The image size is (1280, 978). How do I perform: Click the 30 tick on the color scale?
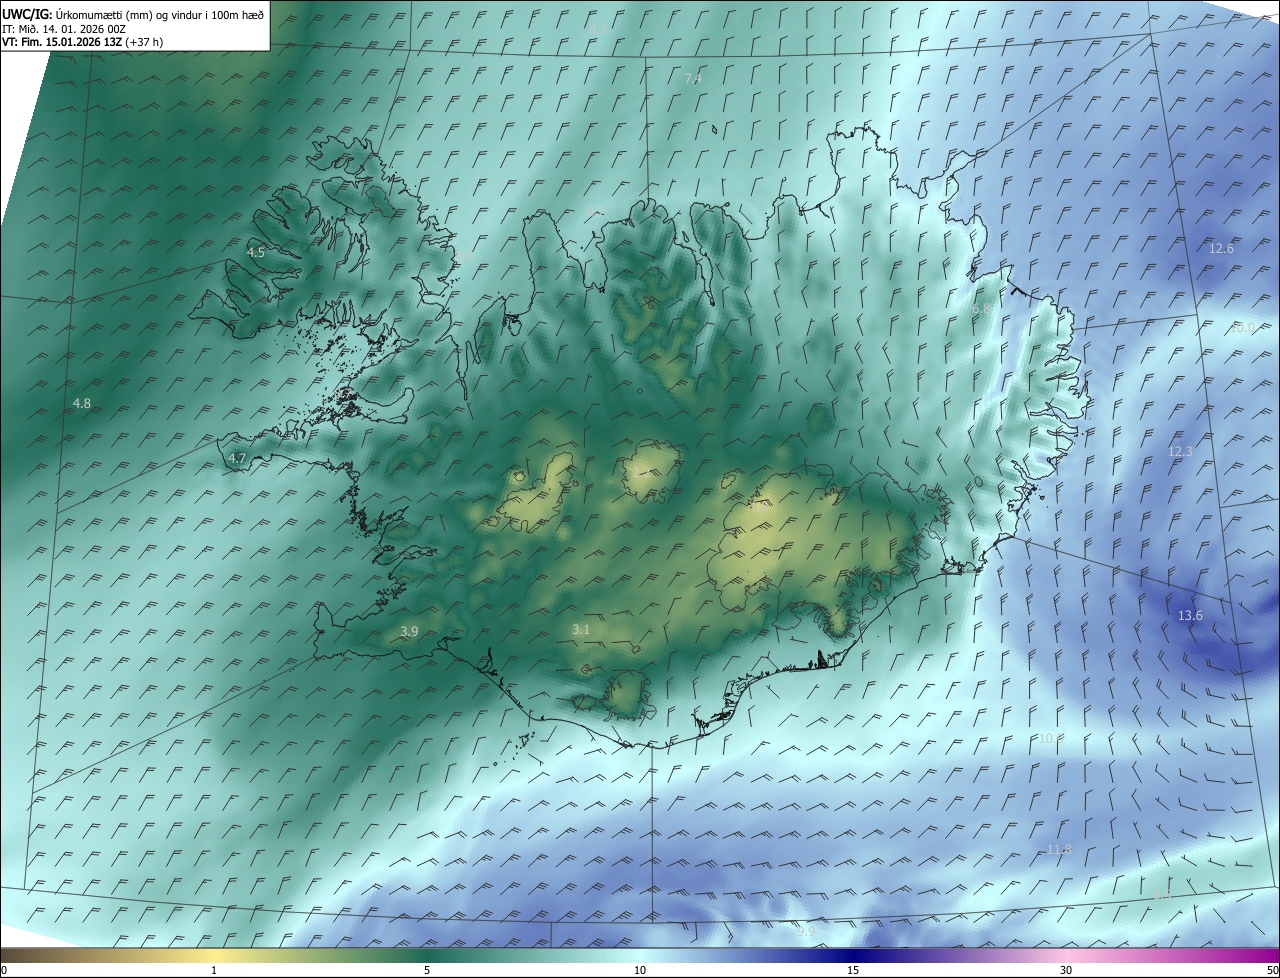click(x=1066, y=970)
